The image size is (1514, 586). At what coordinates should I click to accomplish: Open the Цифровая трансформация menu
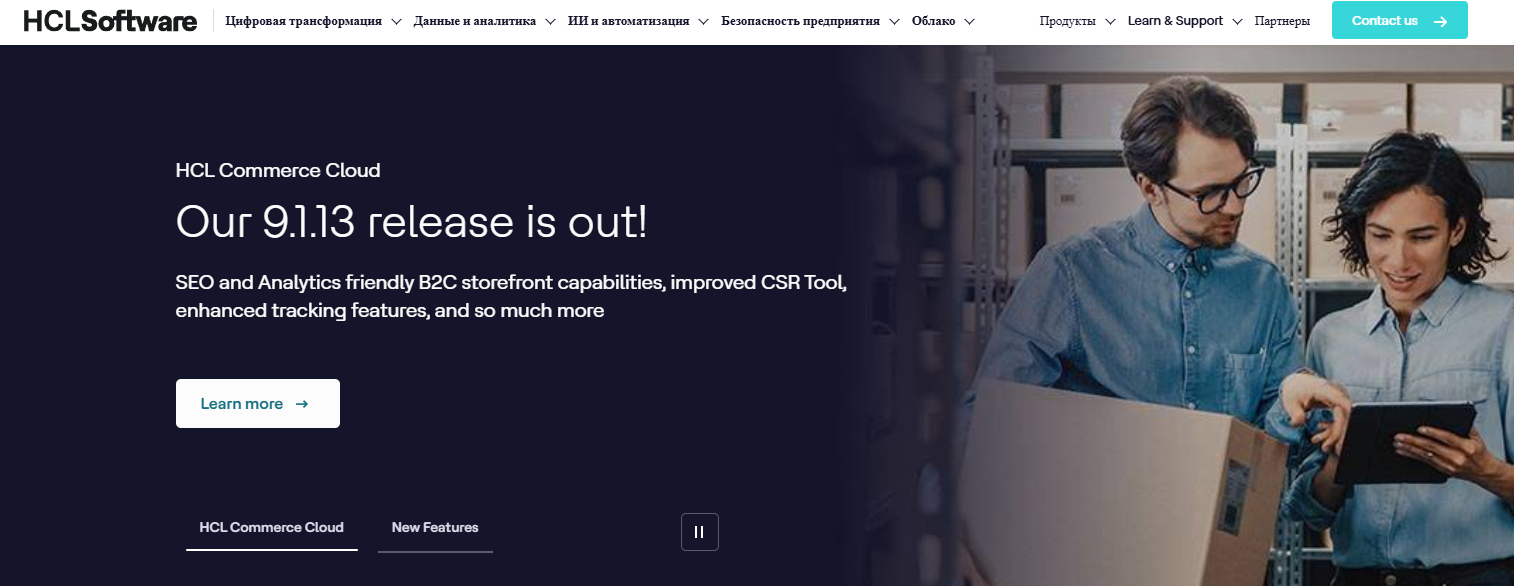tap(304, 21)
